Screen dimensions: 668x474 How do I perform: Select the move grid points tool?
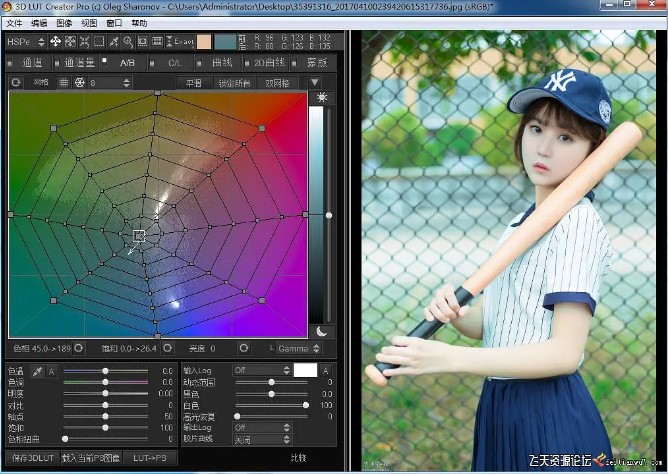click(x=55, y=41)
